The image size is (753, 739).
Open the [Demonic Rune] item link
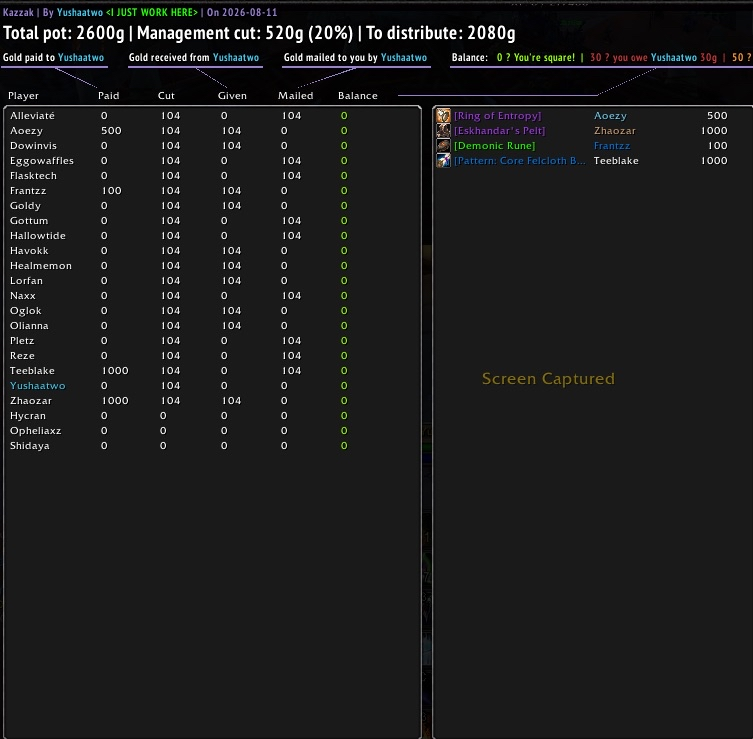495,145
